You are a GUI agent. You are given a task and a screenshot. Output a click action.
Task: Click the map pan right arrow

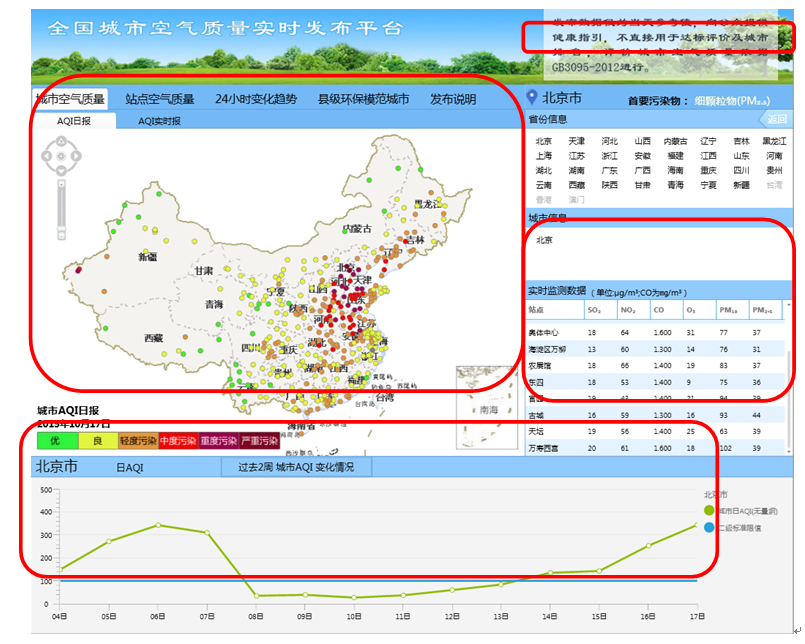(x=76, y=156)
